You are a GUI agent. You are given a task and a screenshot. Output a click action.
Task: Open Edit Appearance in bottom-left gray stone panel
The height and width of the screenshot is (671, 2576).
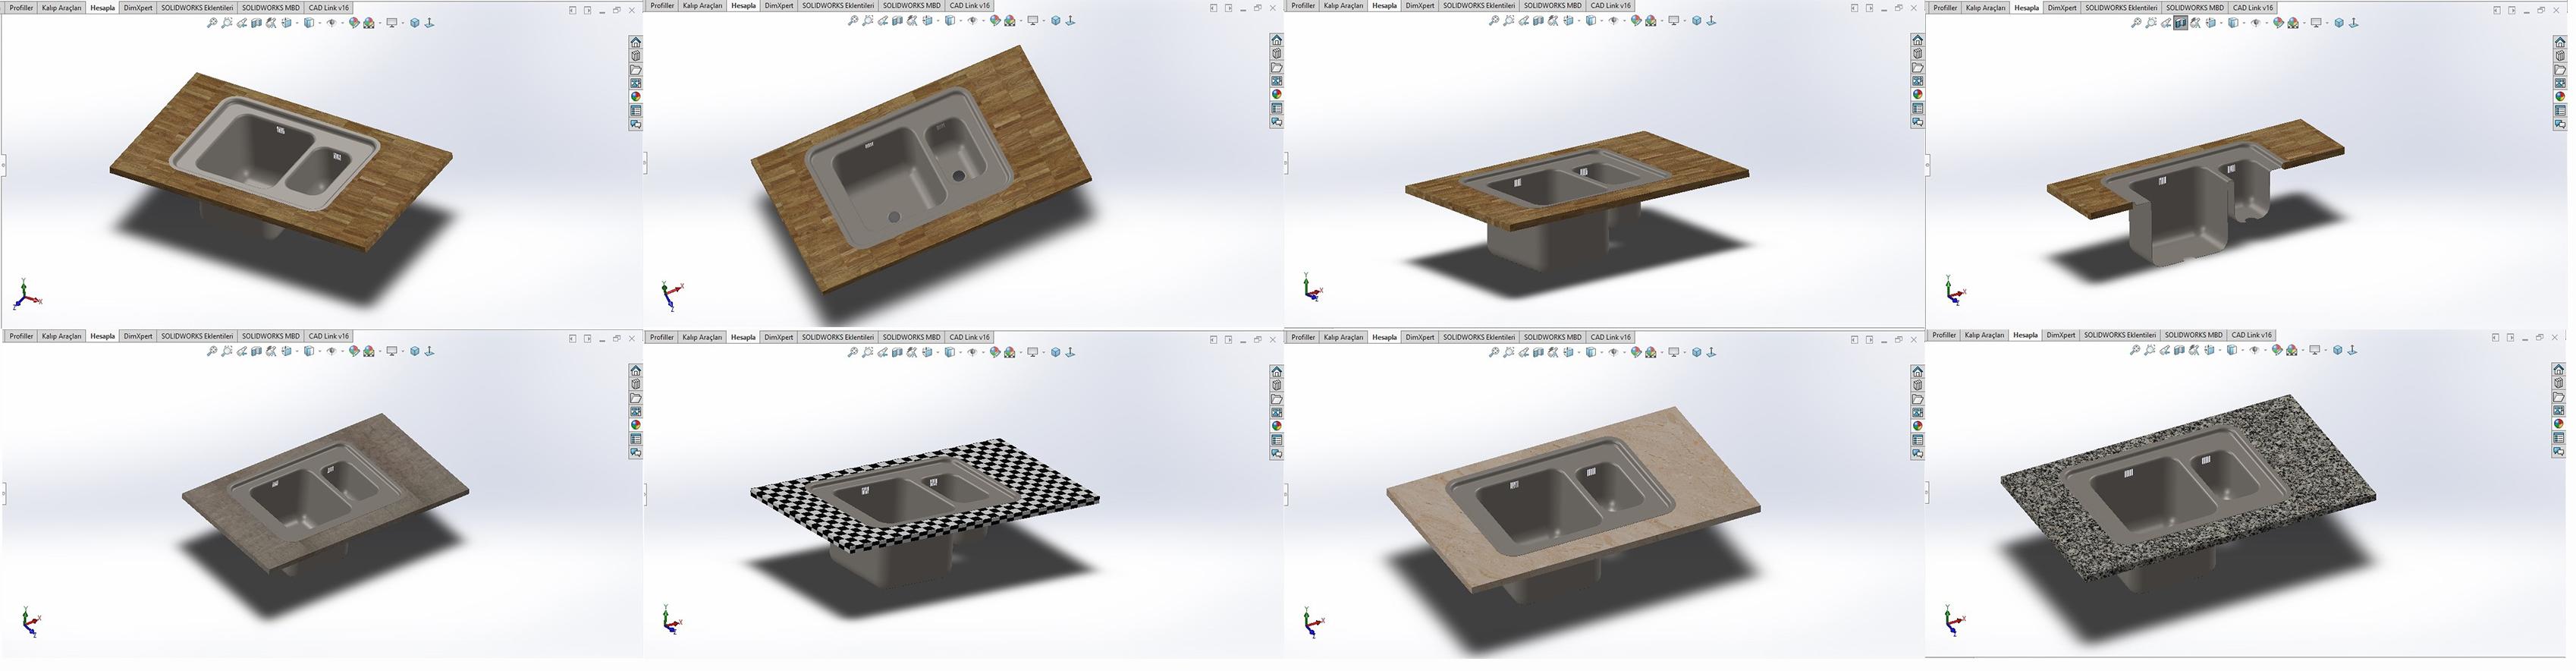coord(354,352)
